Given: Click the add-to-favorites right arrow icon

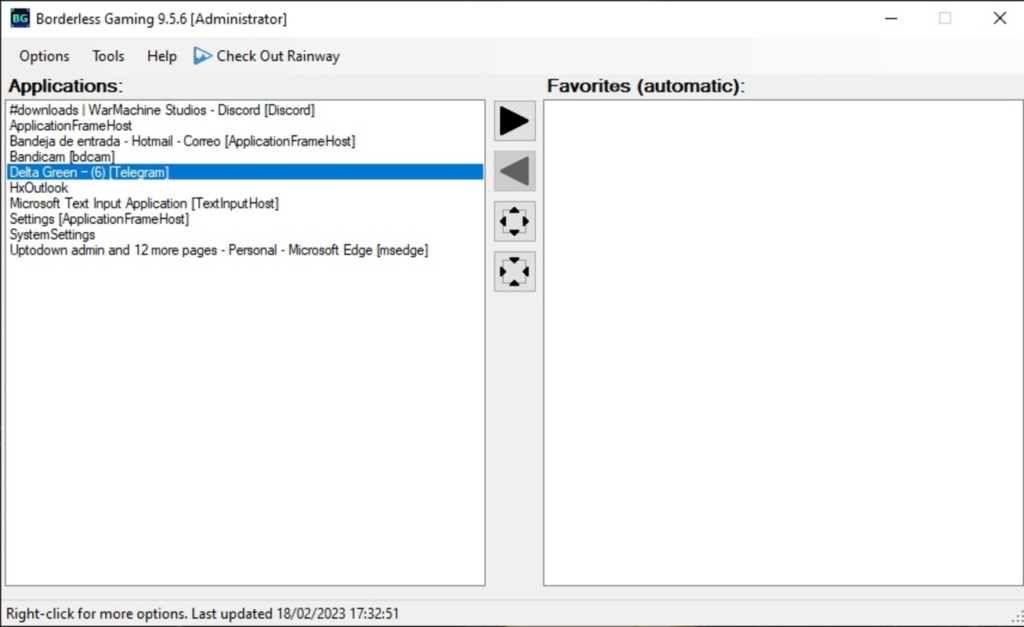Looking at the screenshot, I should (514, 122).
